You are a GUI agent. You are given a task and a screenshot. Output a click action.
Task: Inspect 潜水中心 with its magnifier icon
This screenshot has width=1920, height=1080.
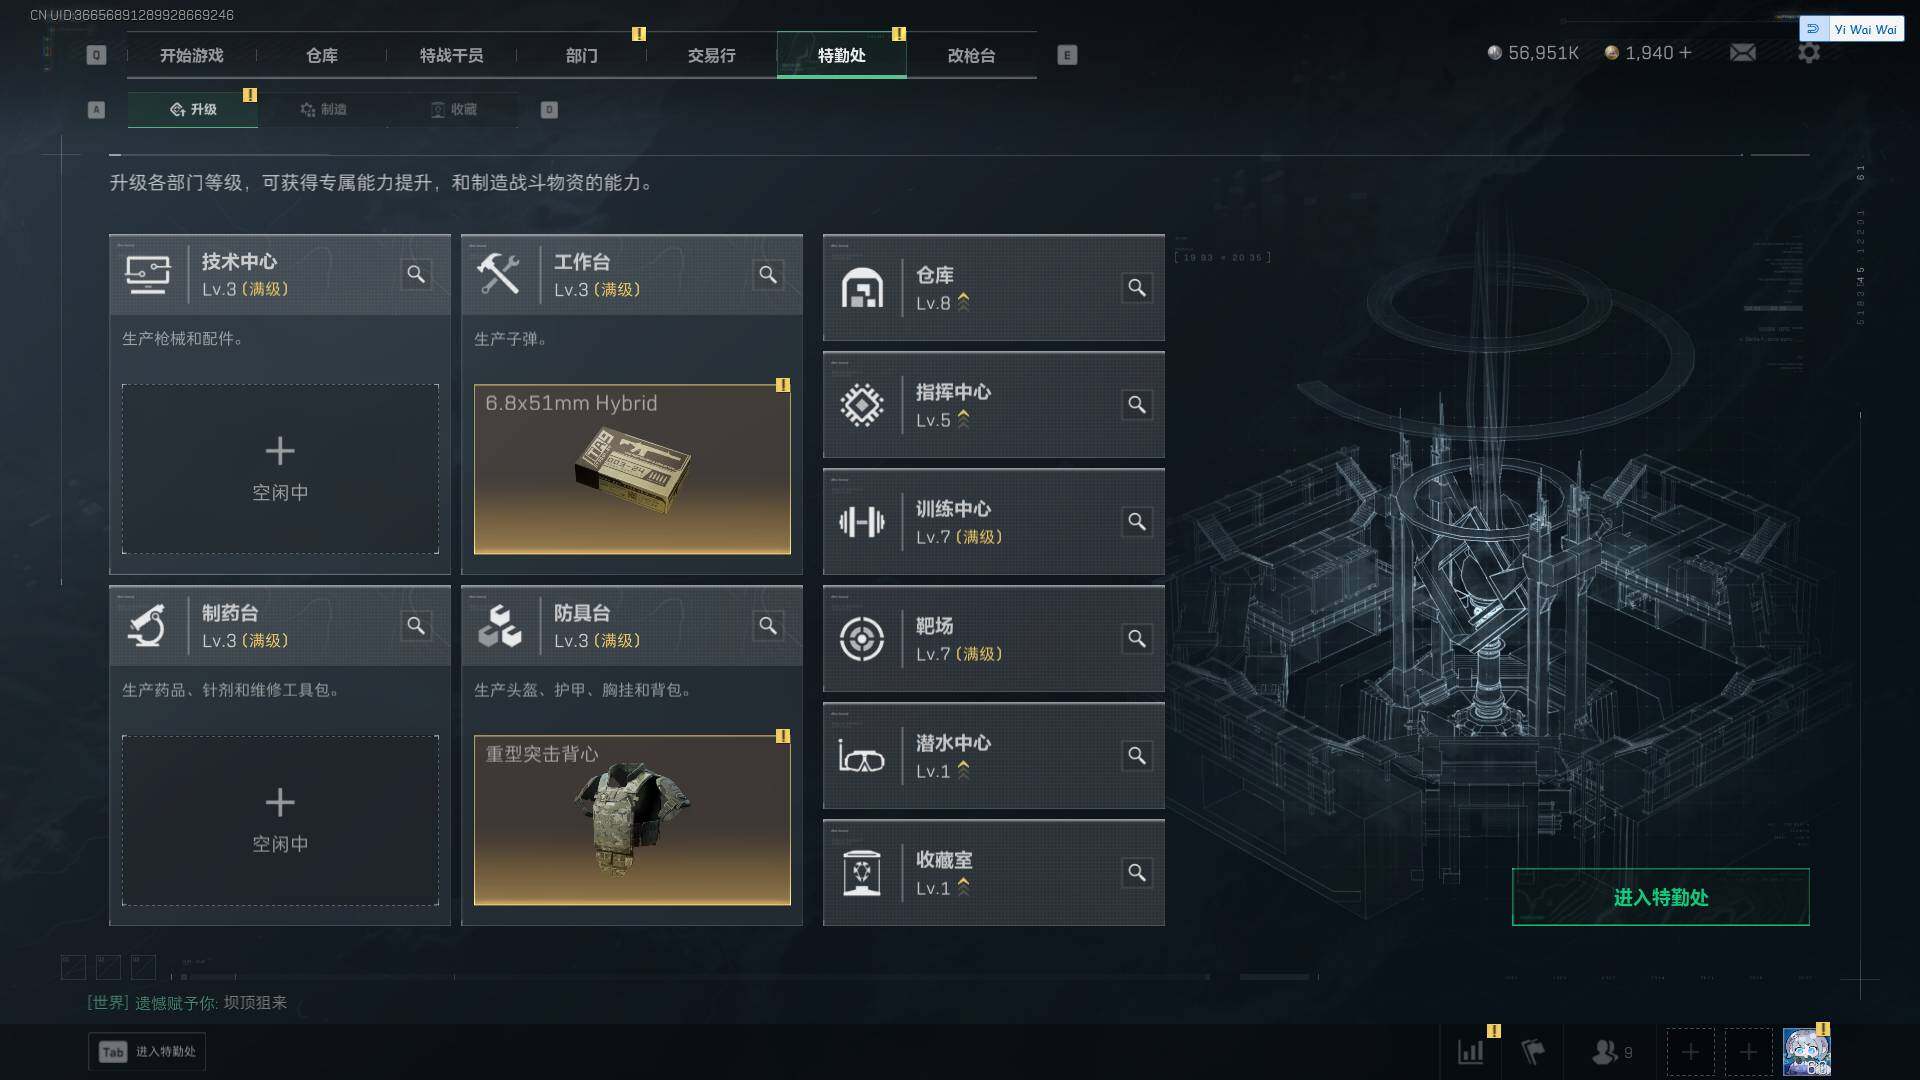(1137, 755)
